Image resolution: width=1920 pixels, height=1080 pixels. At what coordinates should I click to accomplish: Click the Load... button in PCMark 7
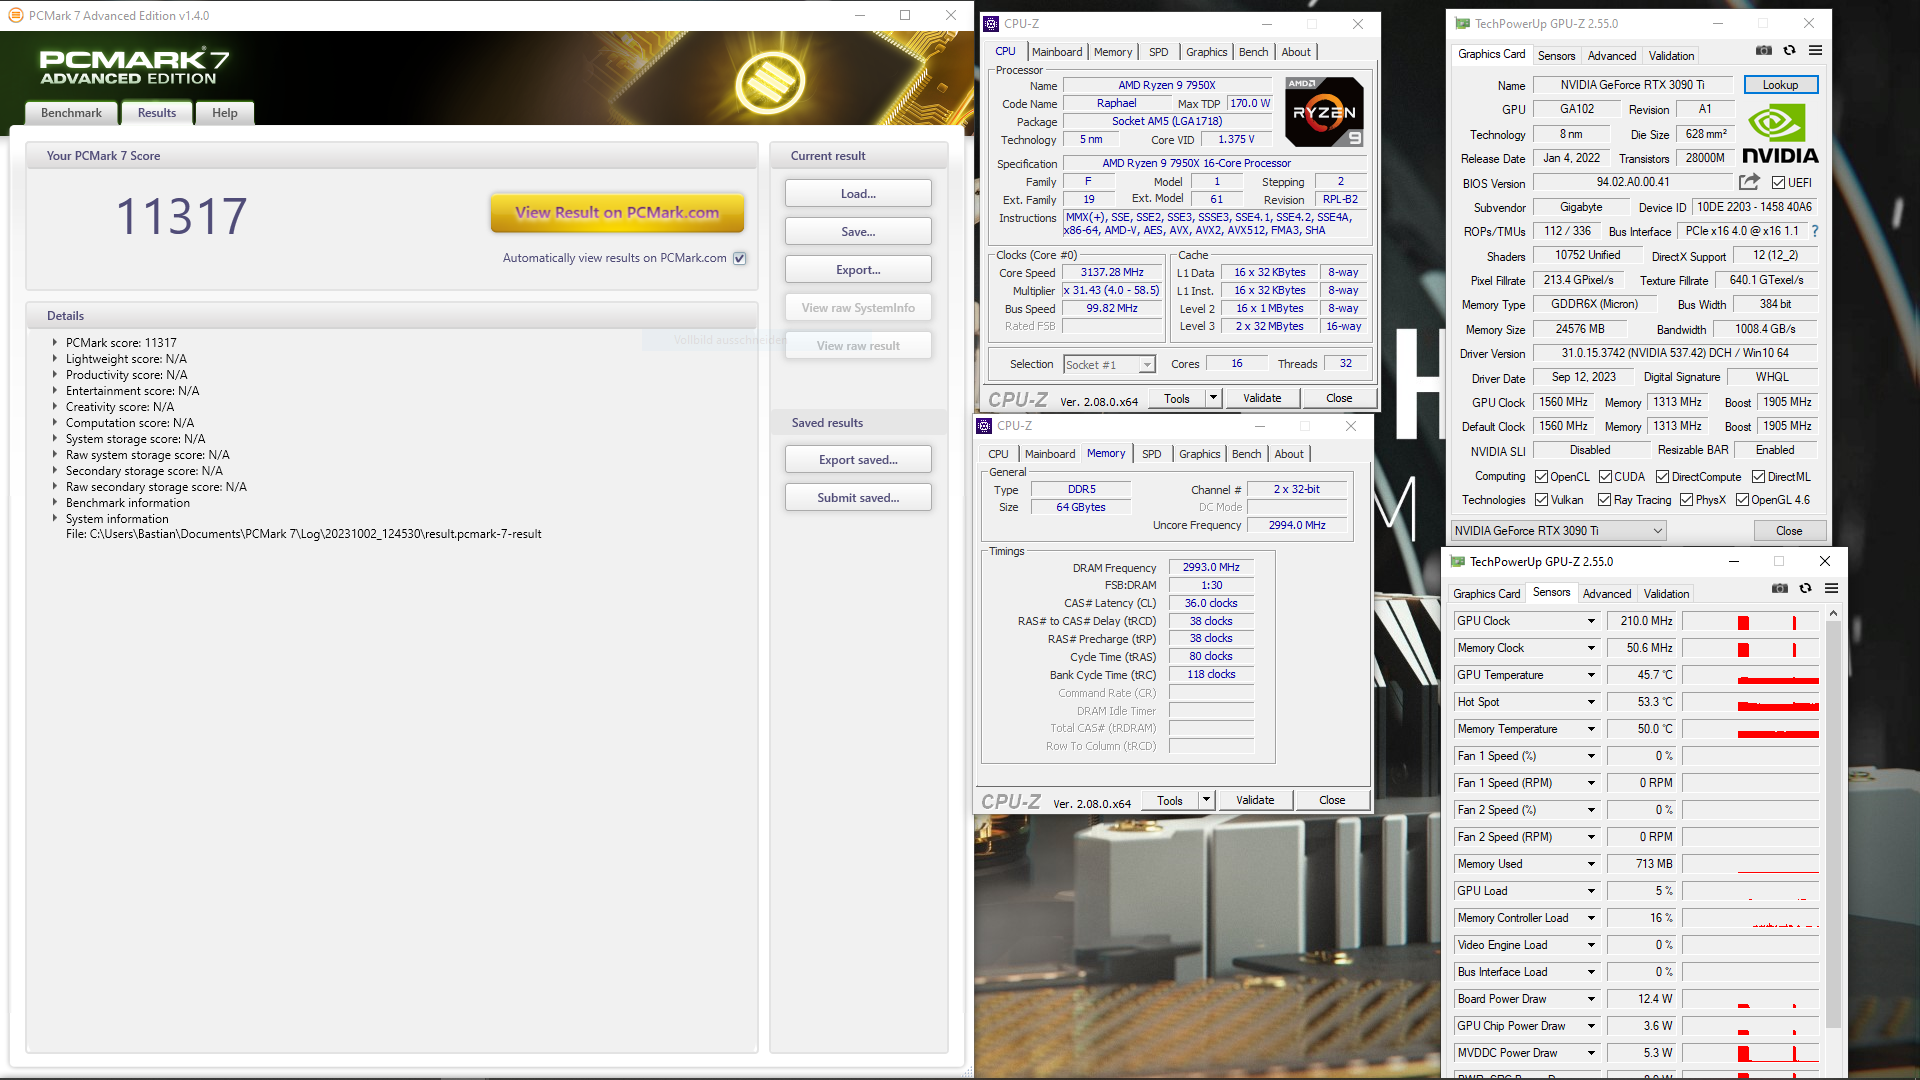(858, 193)
